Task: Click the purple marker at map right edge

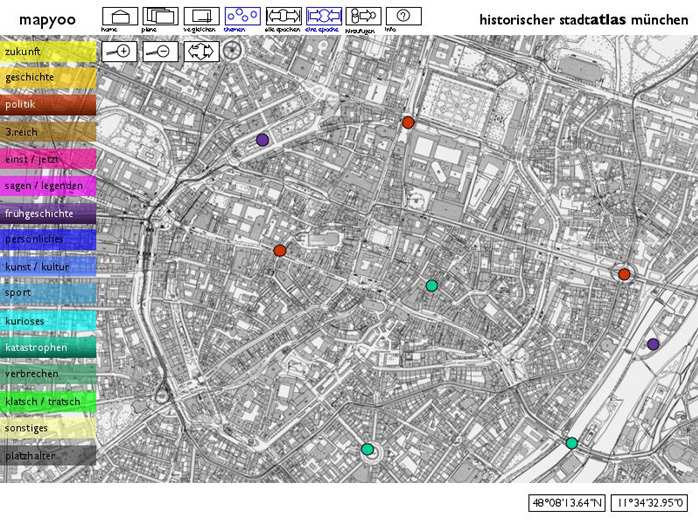Action: point(653,344)
